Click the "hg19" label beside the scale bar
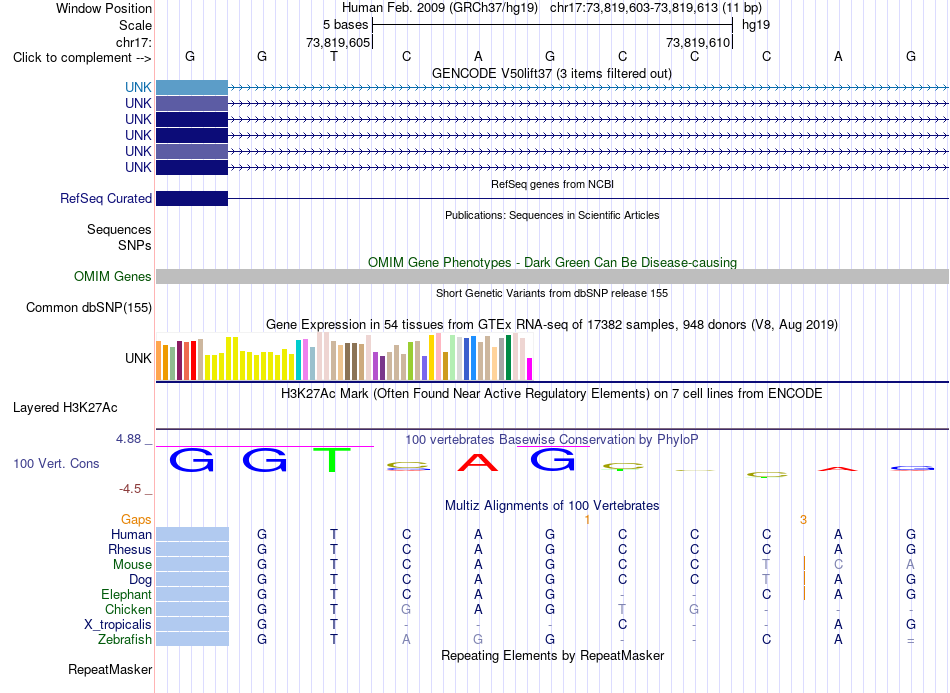 click(x=756, y=25)
